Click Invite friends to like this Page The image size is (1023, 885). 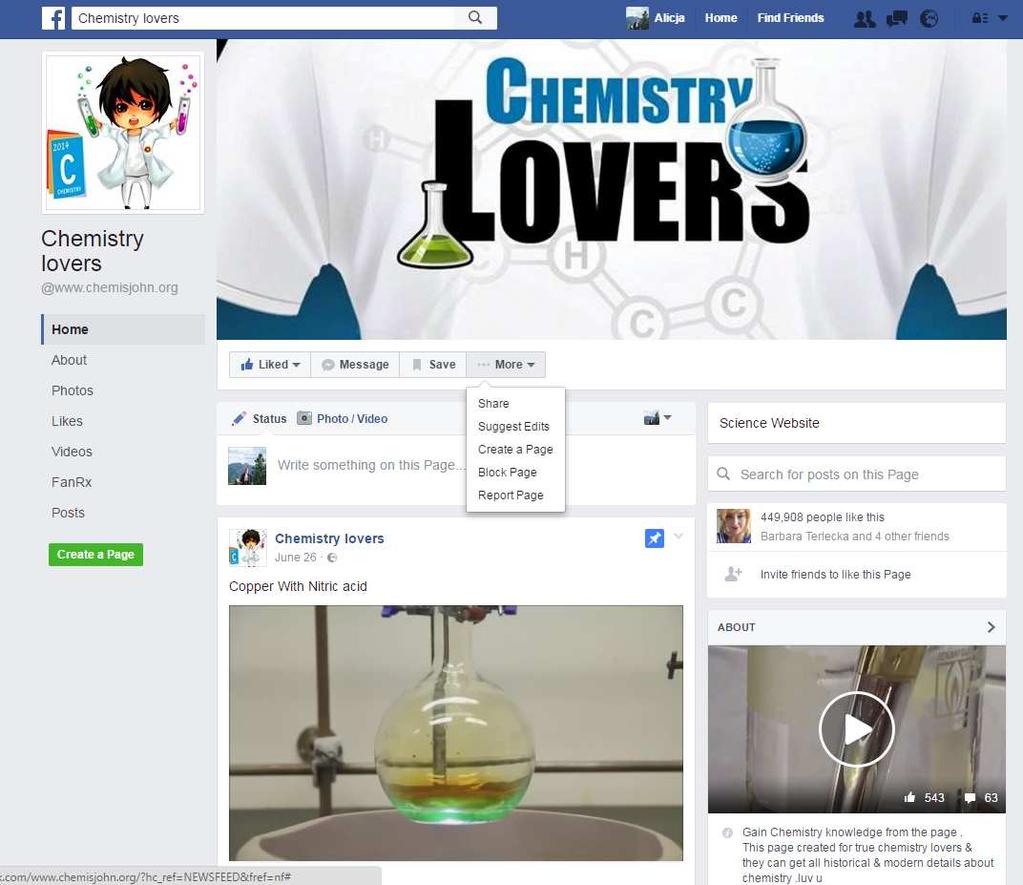click(x=835, y=575)
